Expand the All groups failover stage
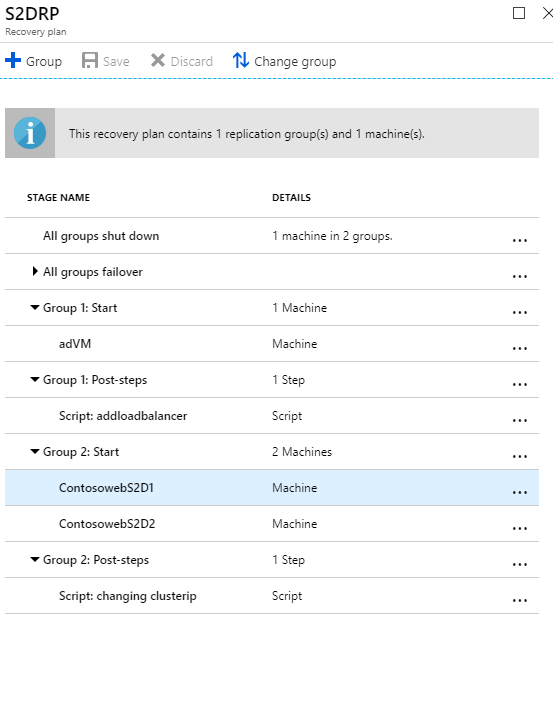The image size is (553, 702). click(35, 271)
